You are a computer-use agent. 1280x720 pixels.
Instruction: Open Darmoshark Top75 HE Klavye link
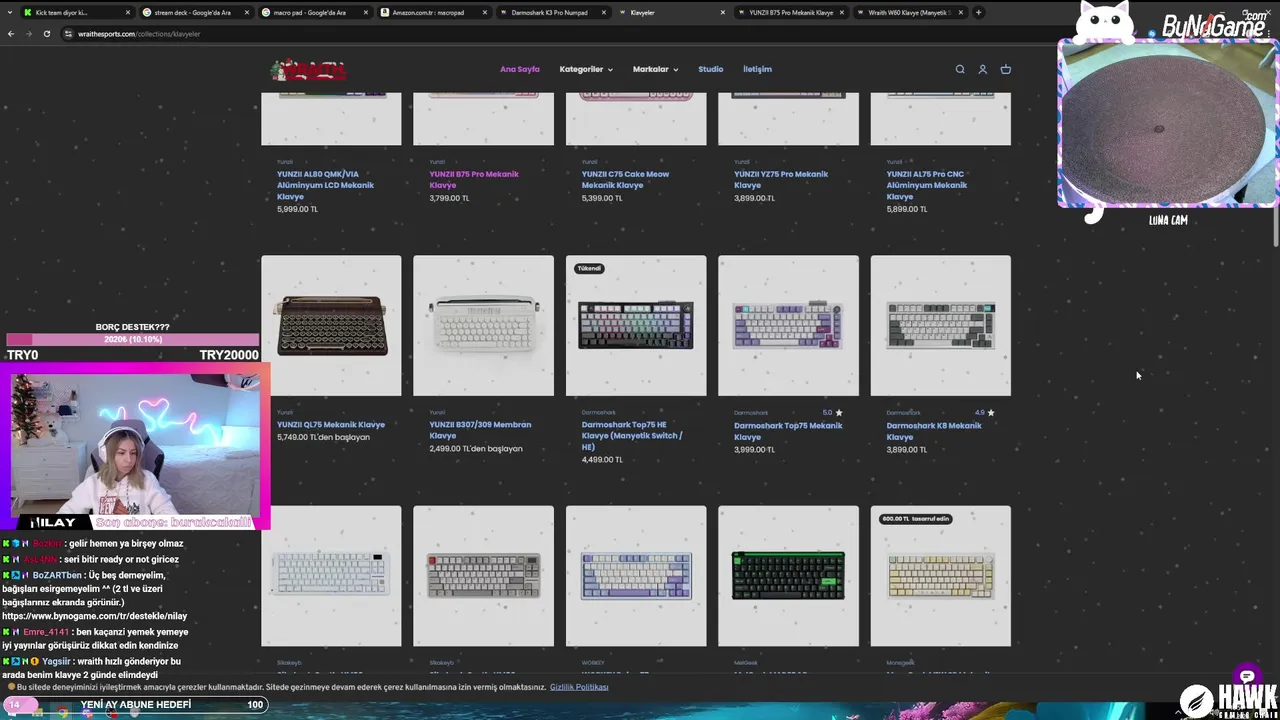point(632,435)
